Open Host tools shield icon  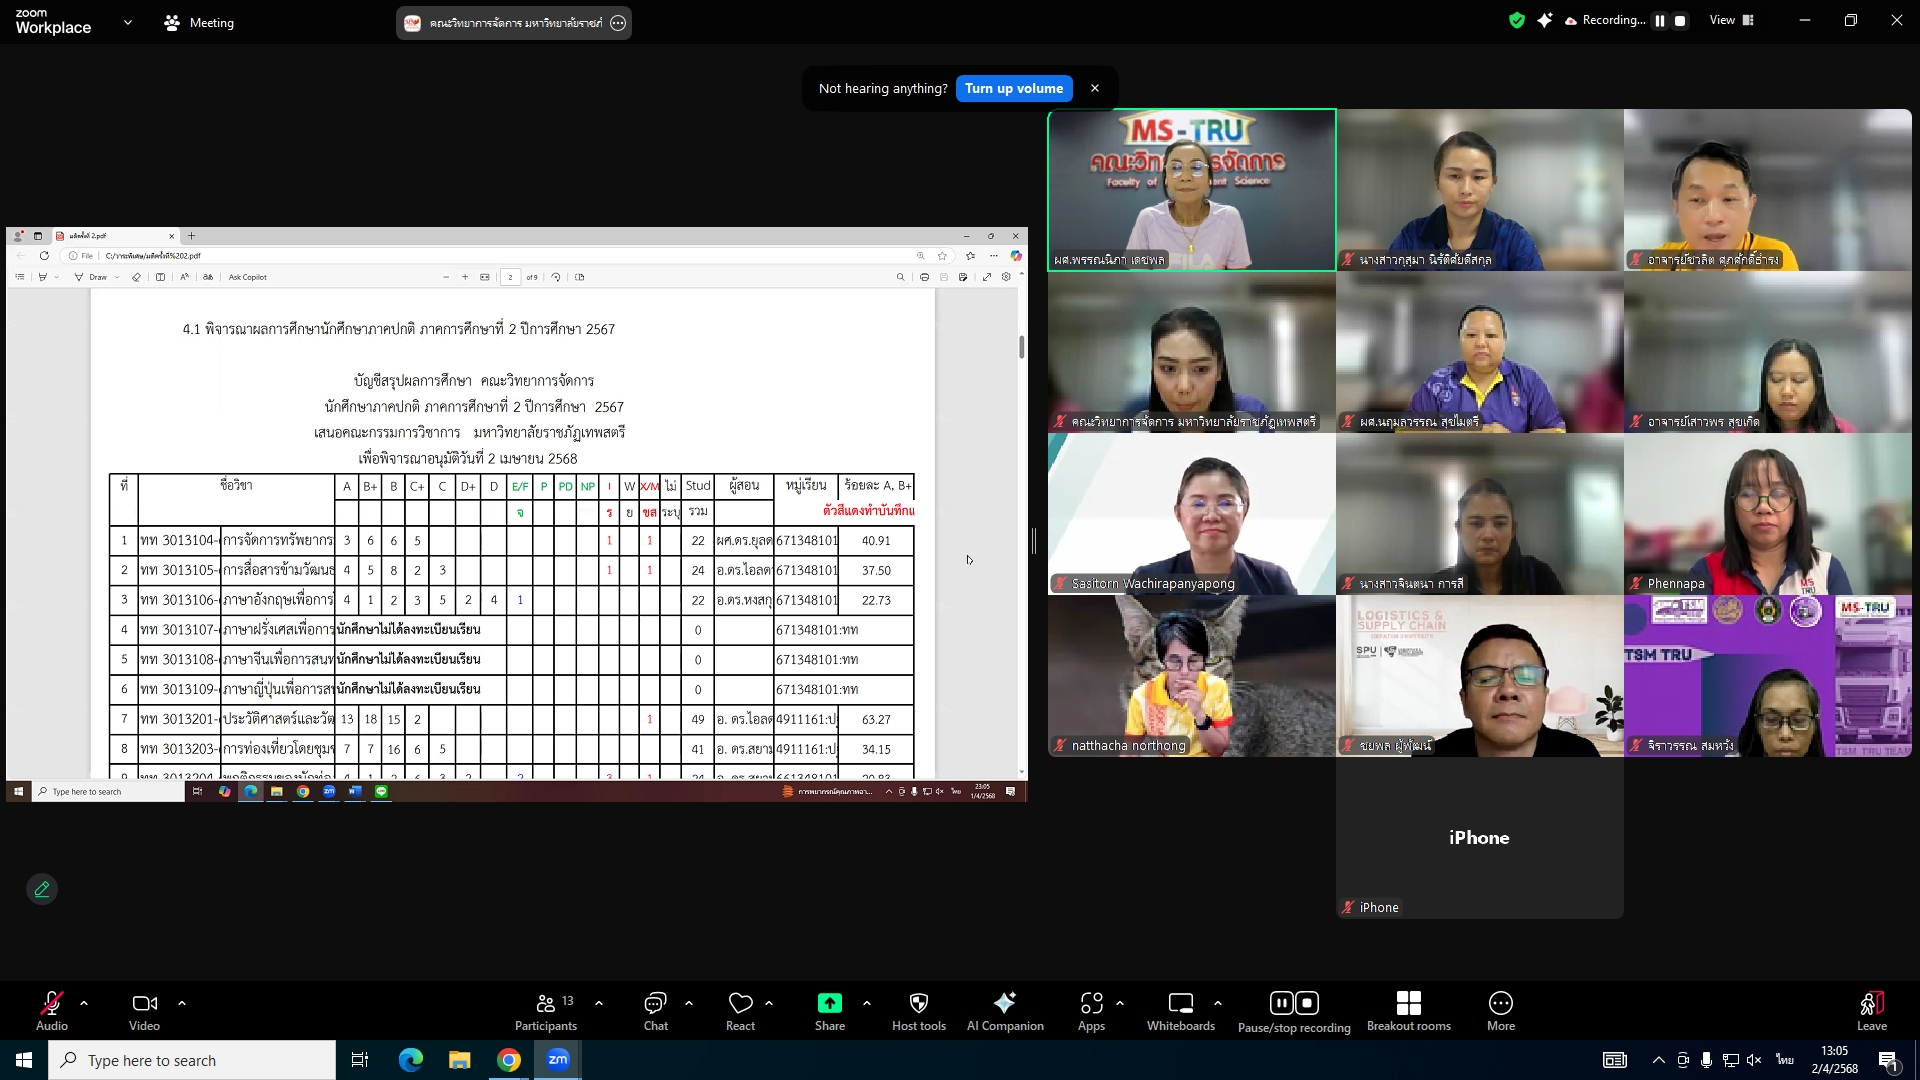point(918,1003)
